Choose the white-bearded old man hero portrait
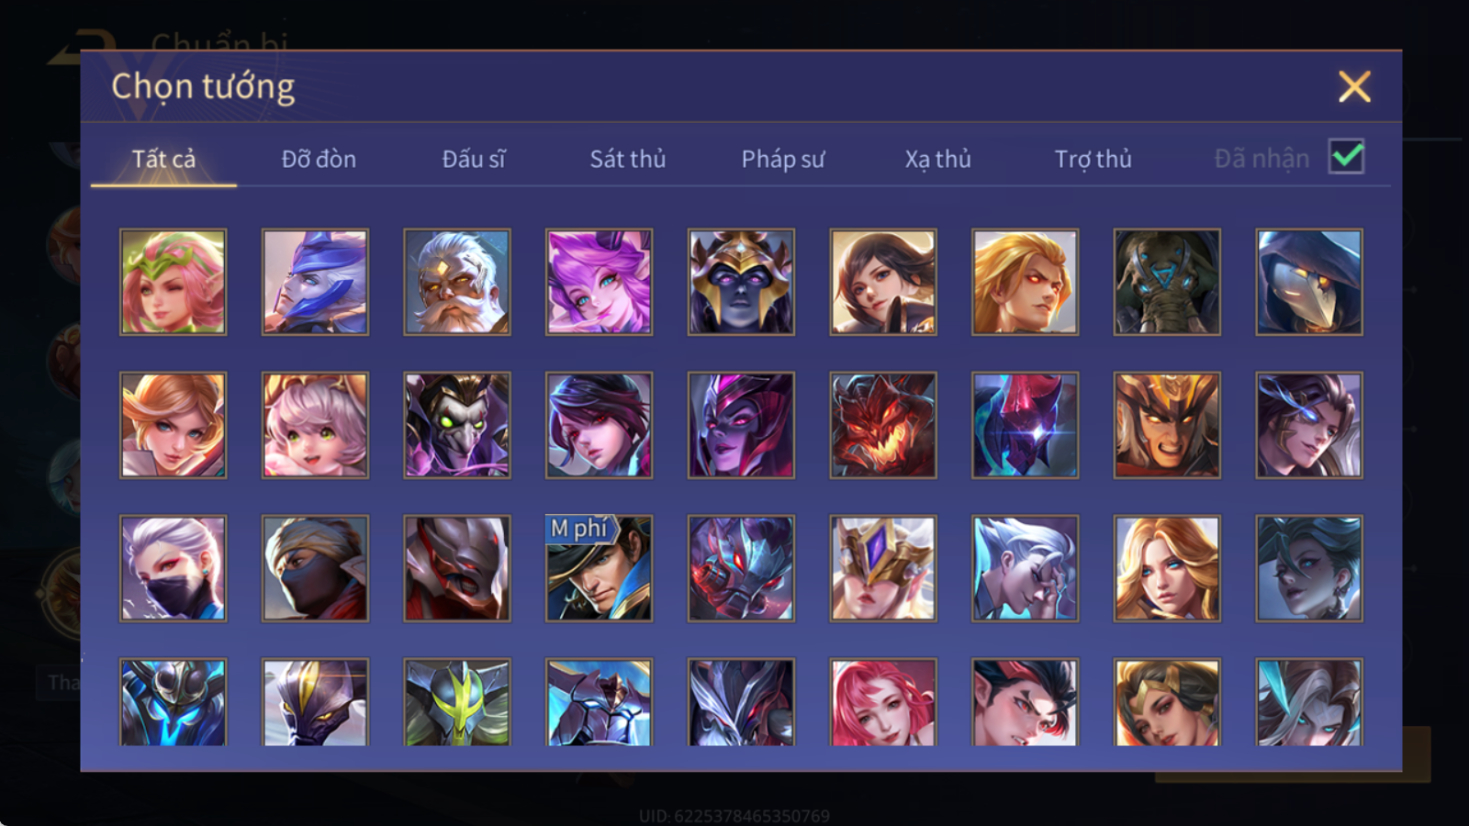This screenshot has height=826, width=1469. pyautogui.click(x=457, y=282)
